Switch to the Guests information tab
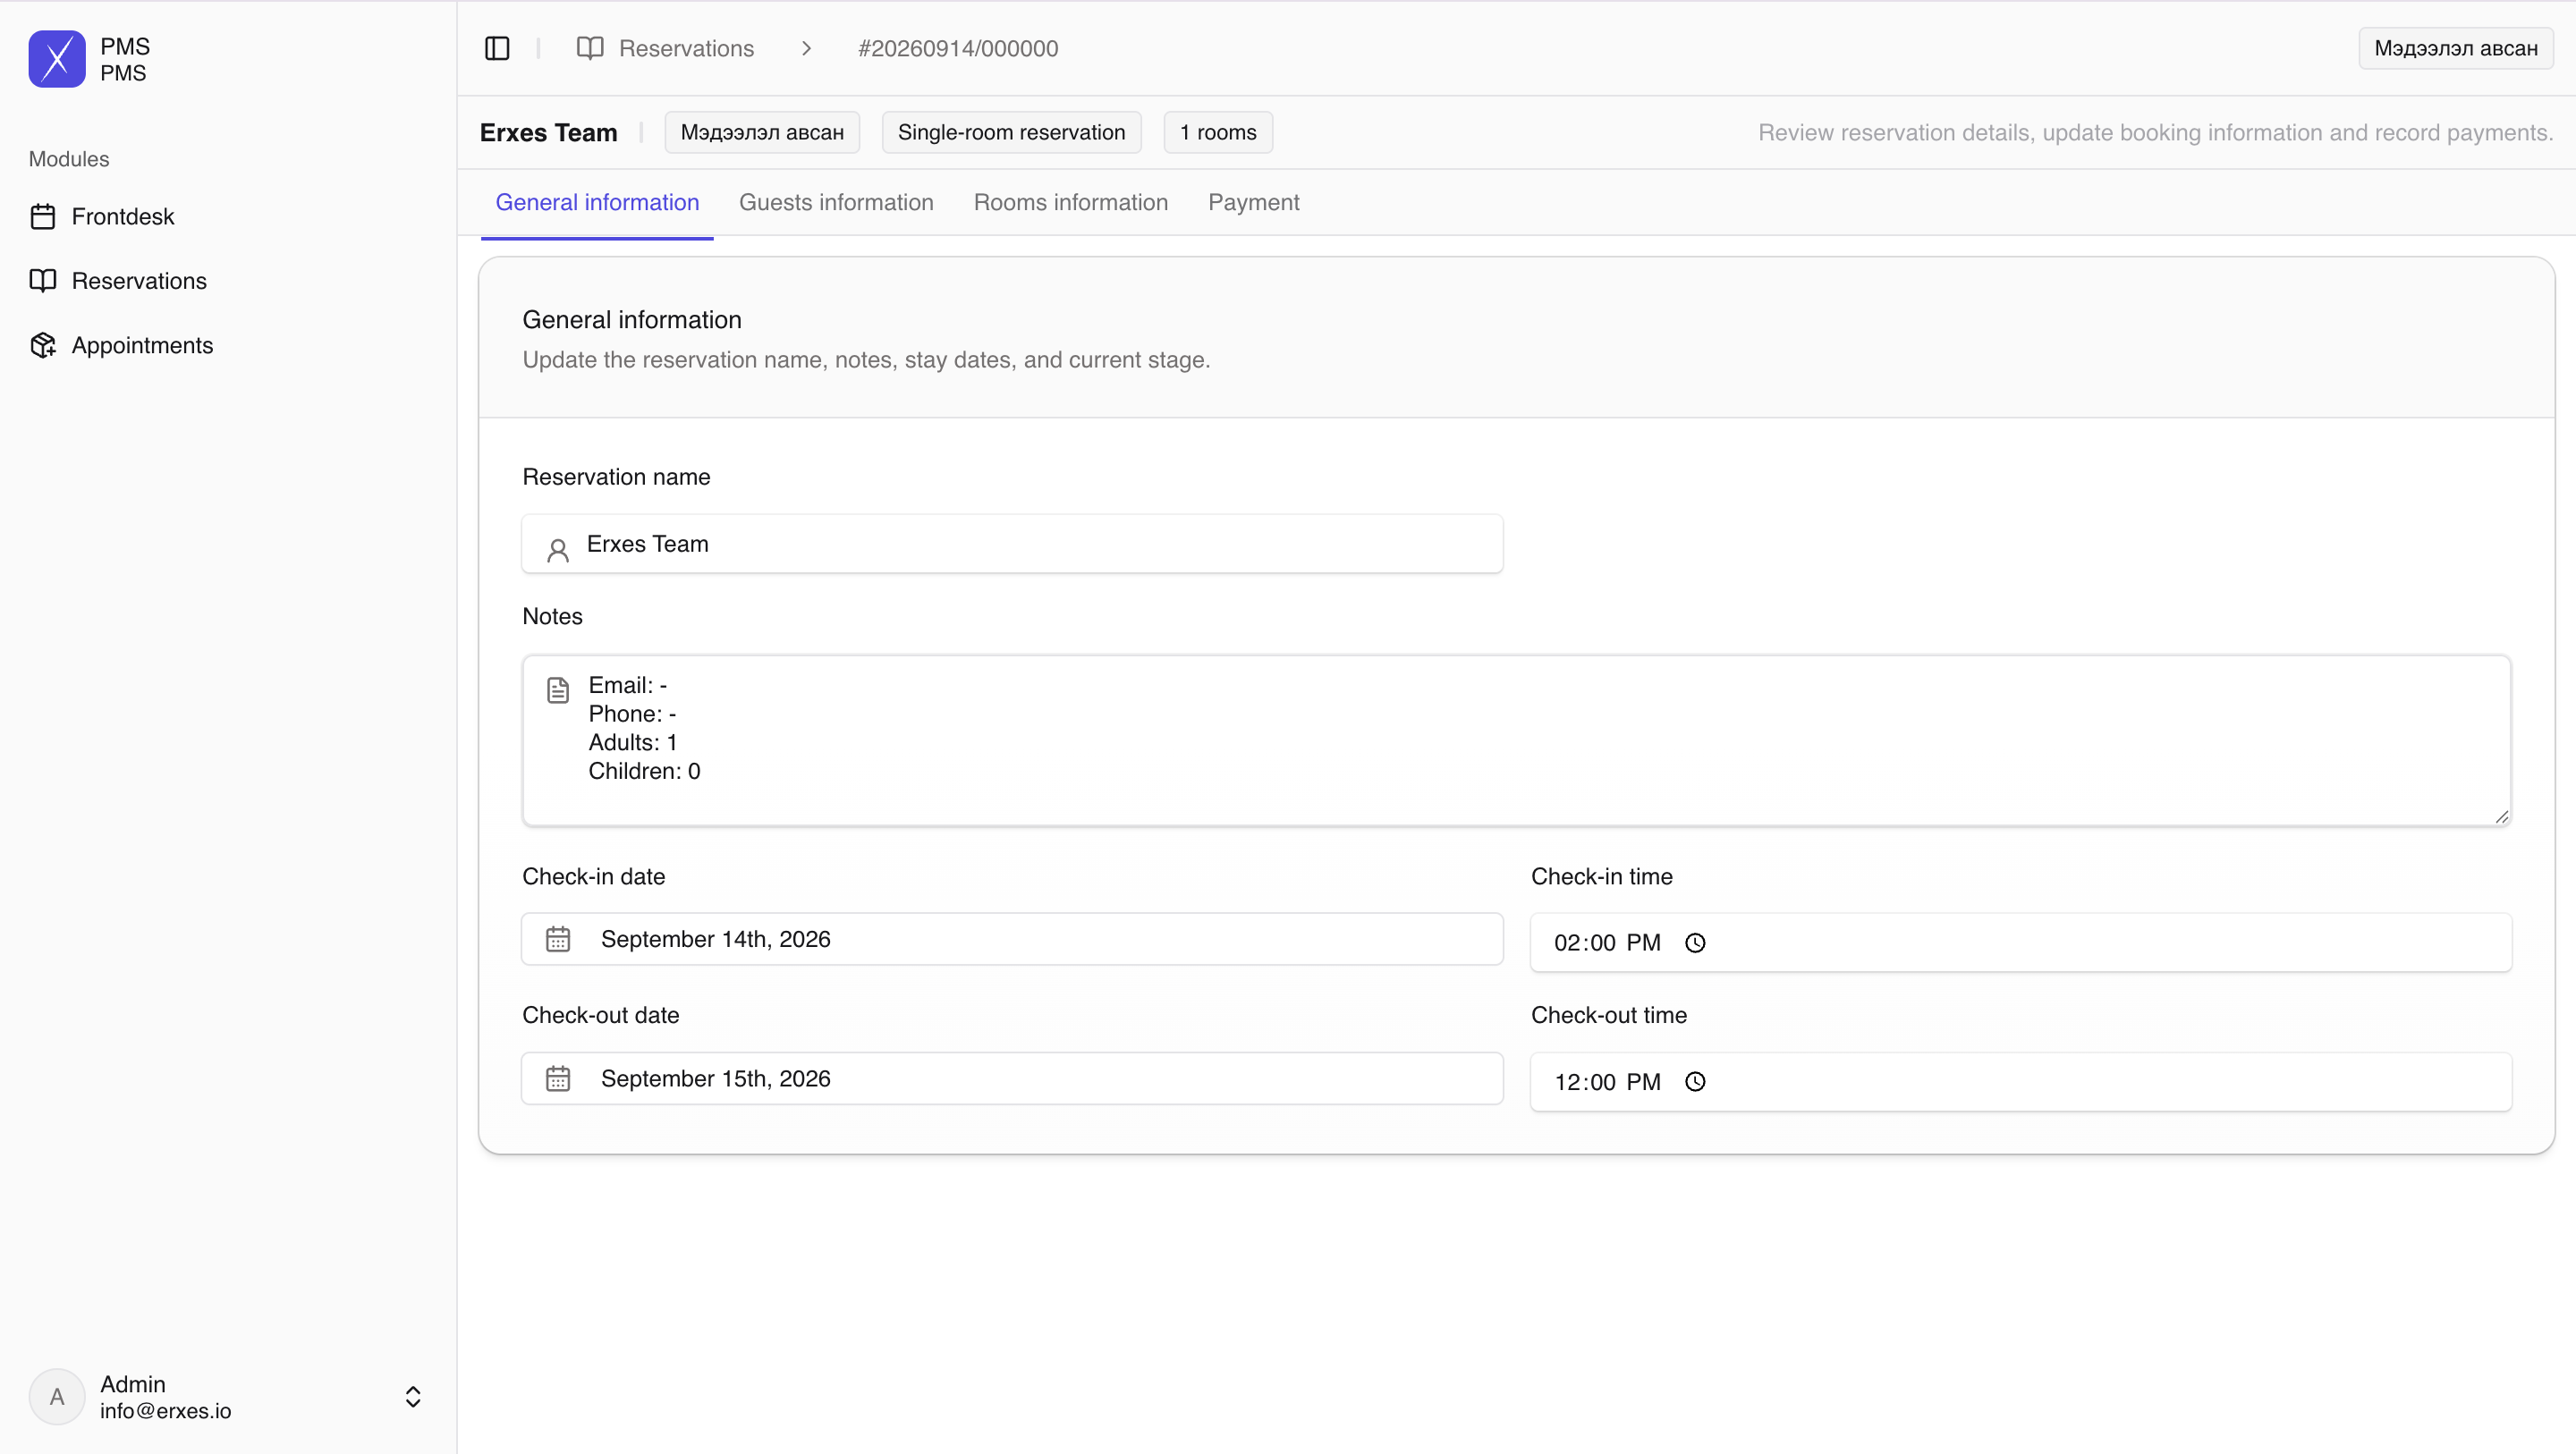This screenshot has height=1454, width=2576. (836, 202)
